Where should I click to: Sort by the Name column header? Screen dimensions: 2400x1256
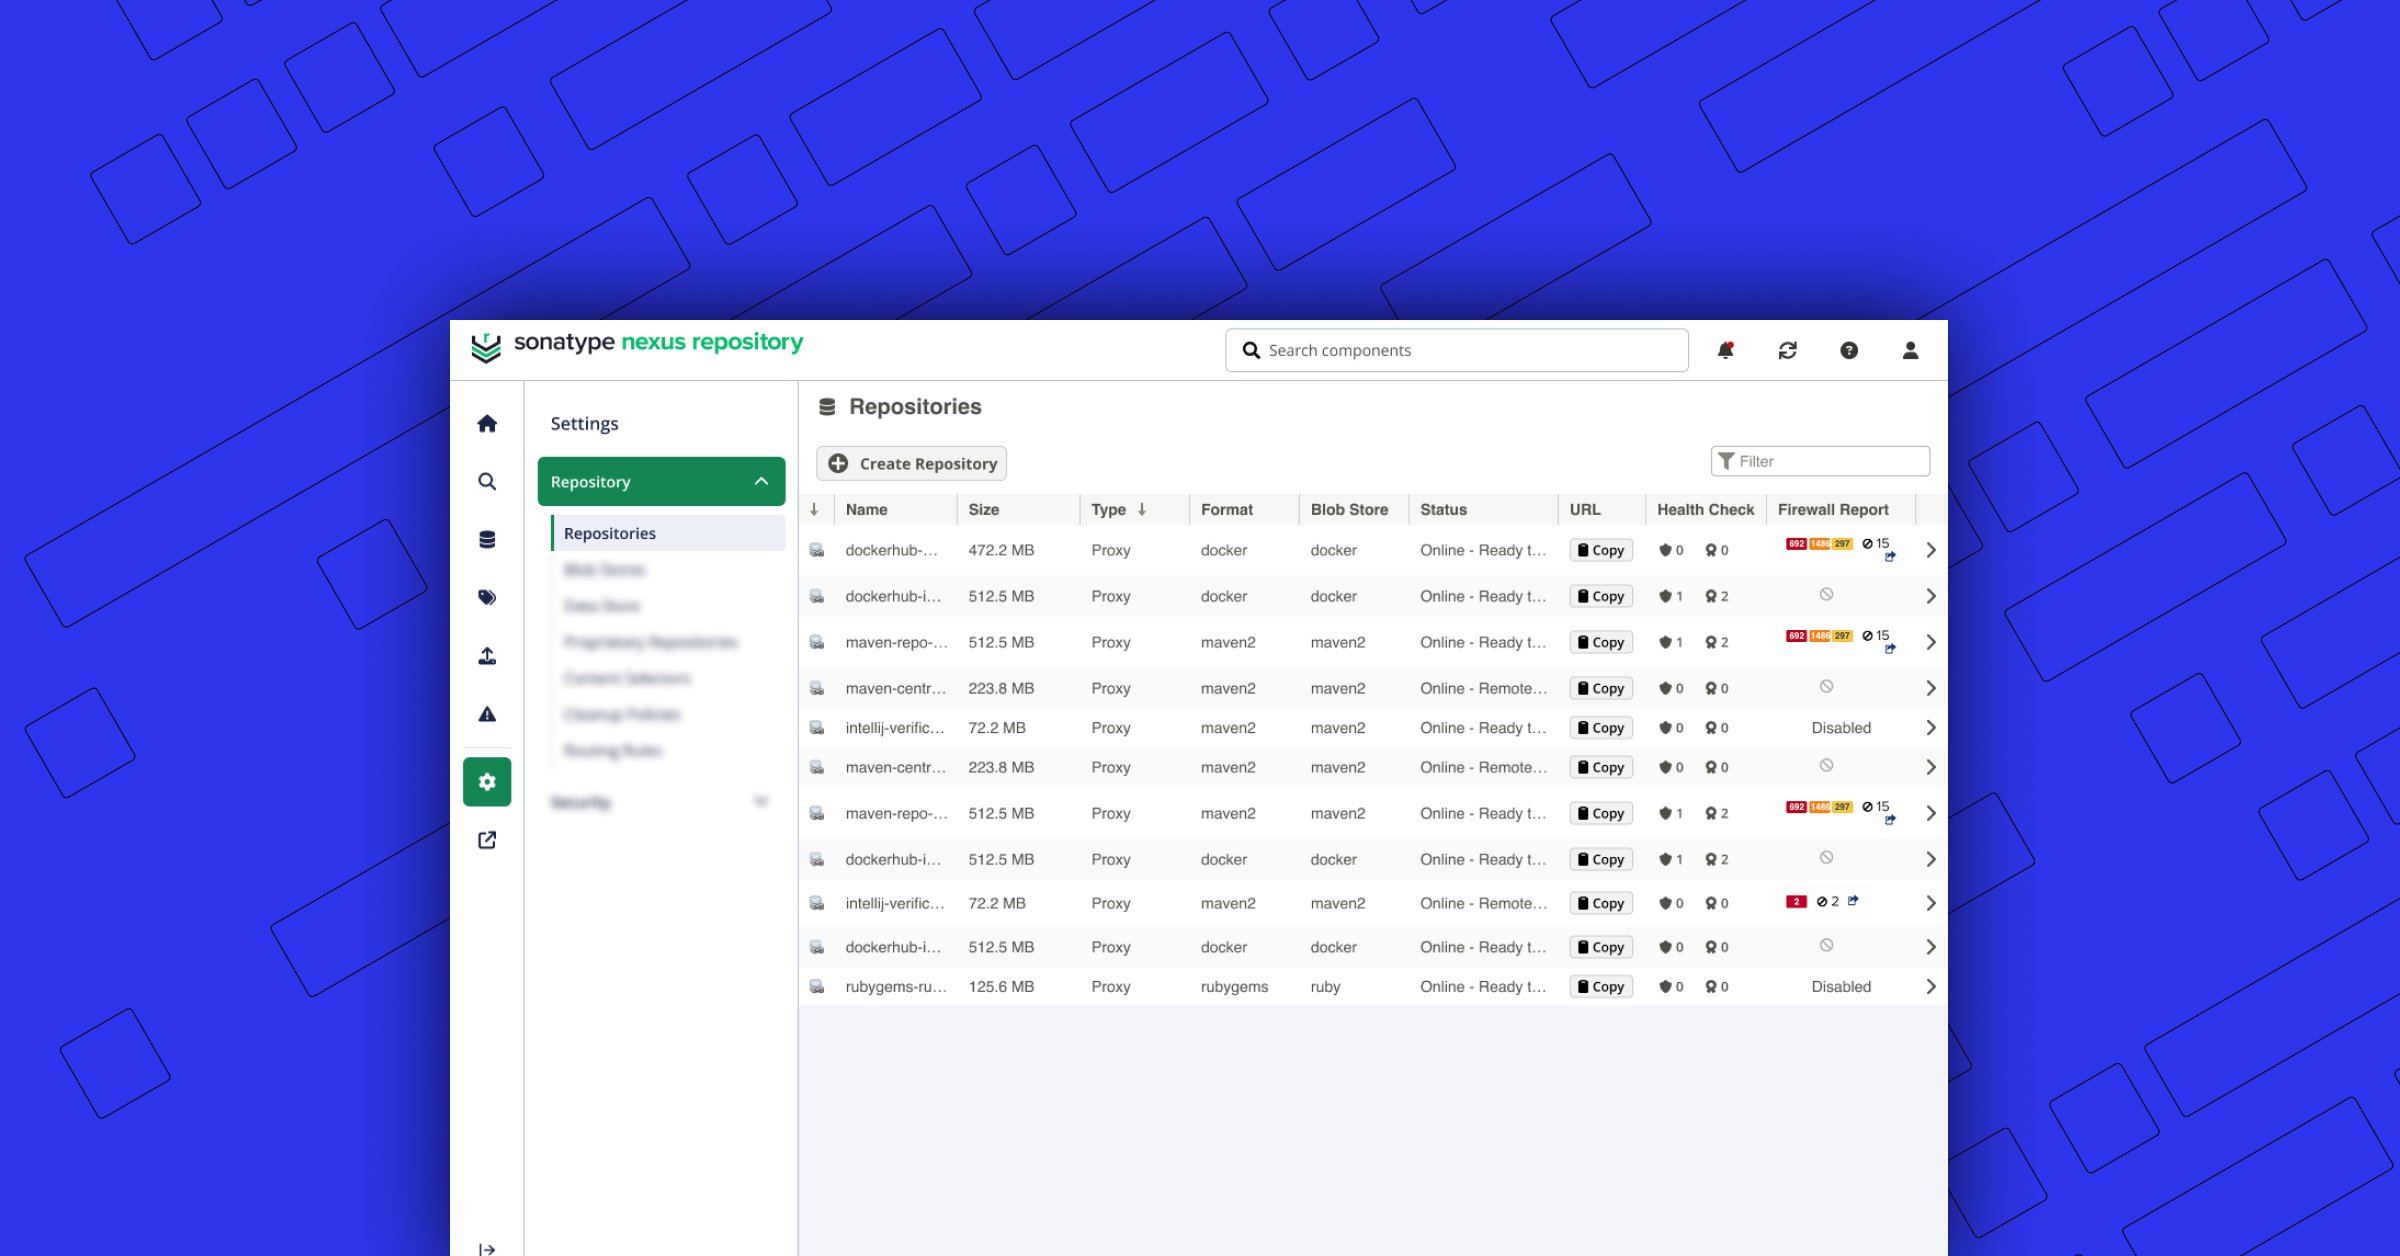pos(866,510)
